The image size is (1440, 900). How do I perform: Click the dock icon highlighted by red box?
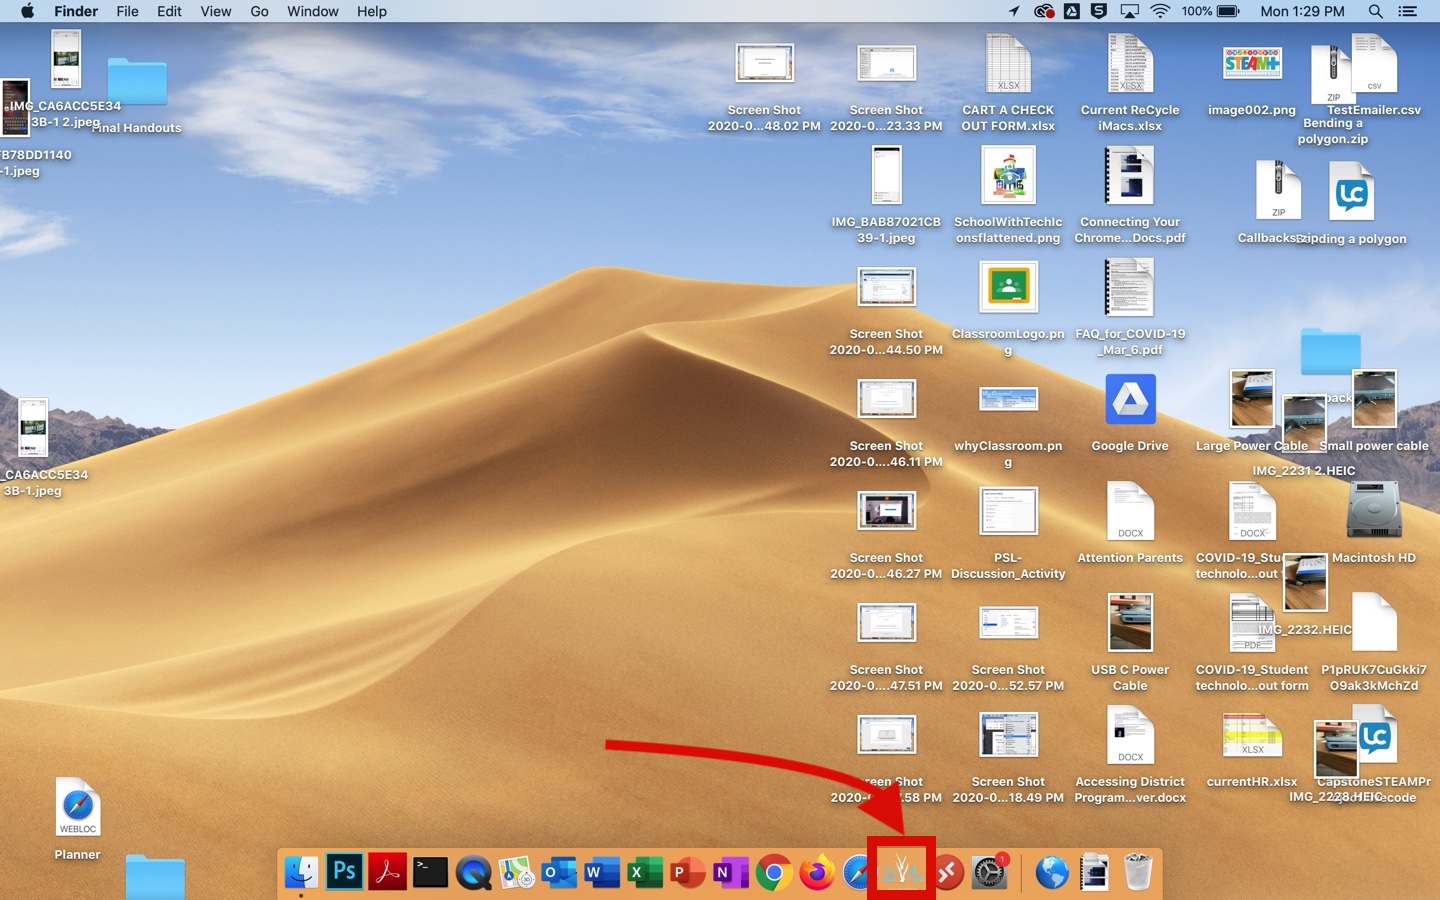point(901,870)
